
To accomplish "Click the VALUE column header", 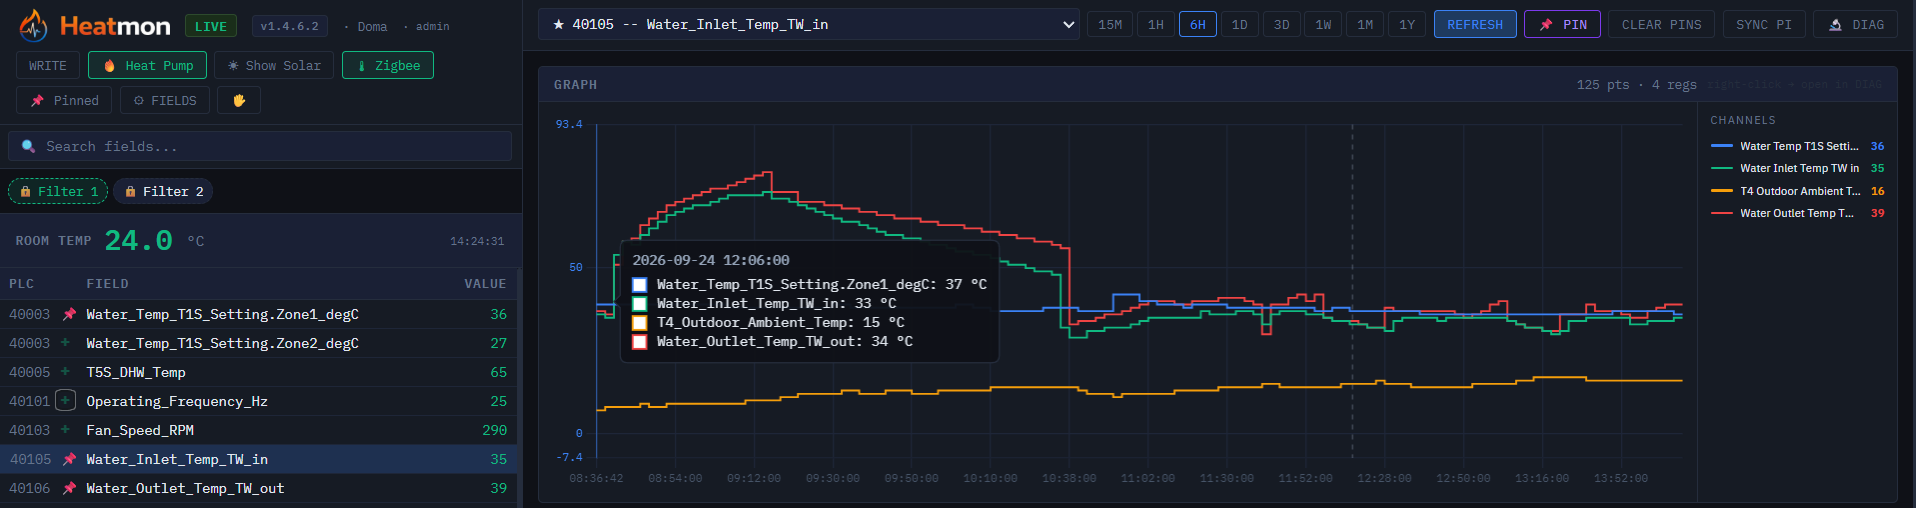I will (x=485, y=284).
